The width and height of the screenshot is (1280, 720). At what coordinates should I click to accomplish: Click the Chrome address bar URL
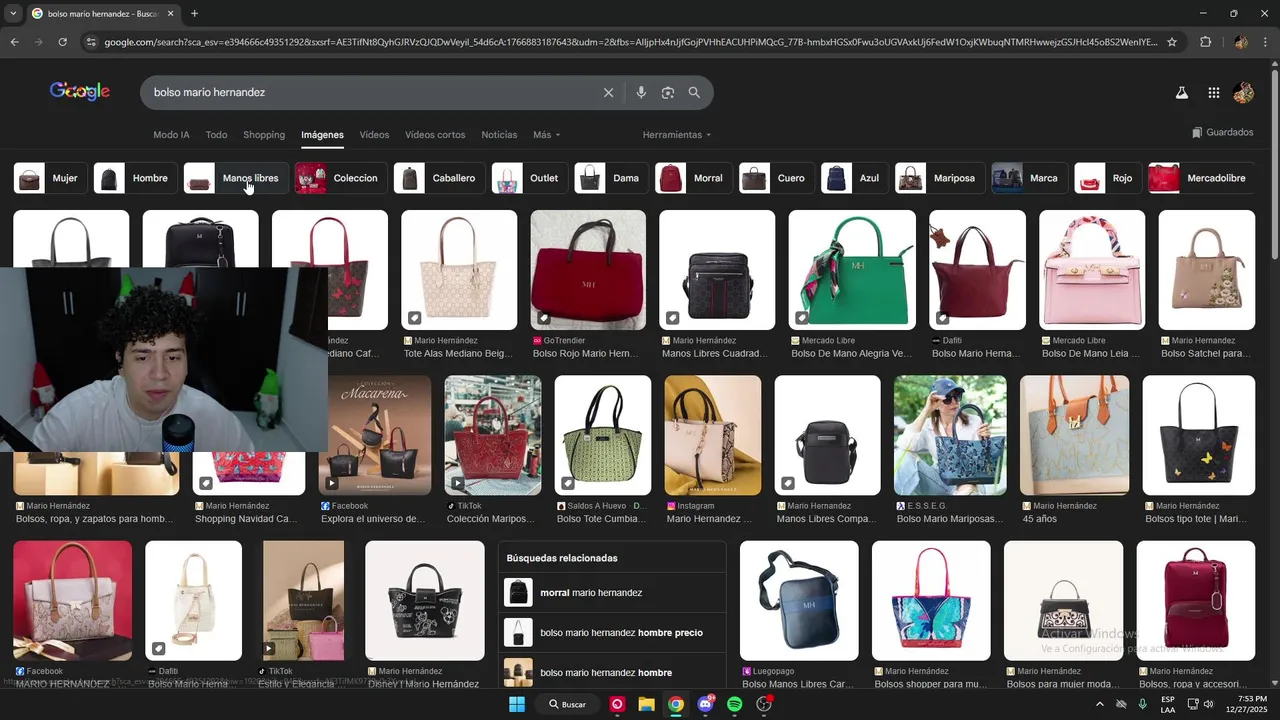(630, 42)
